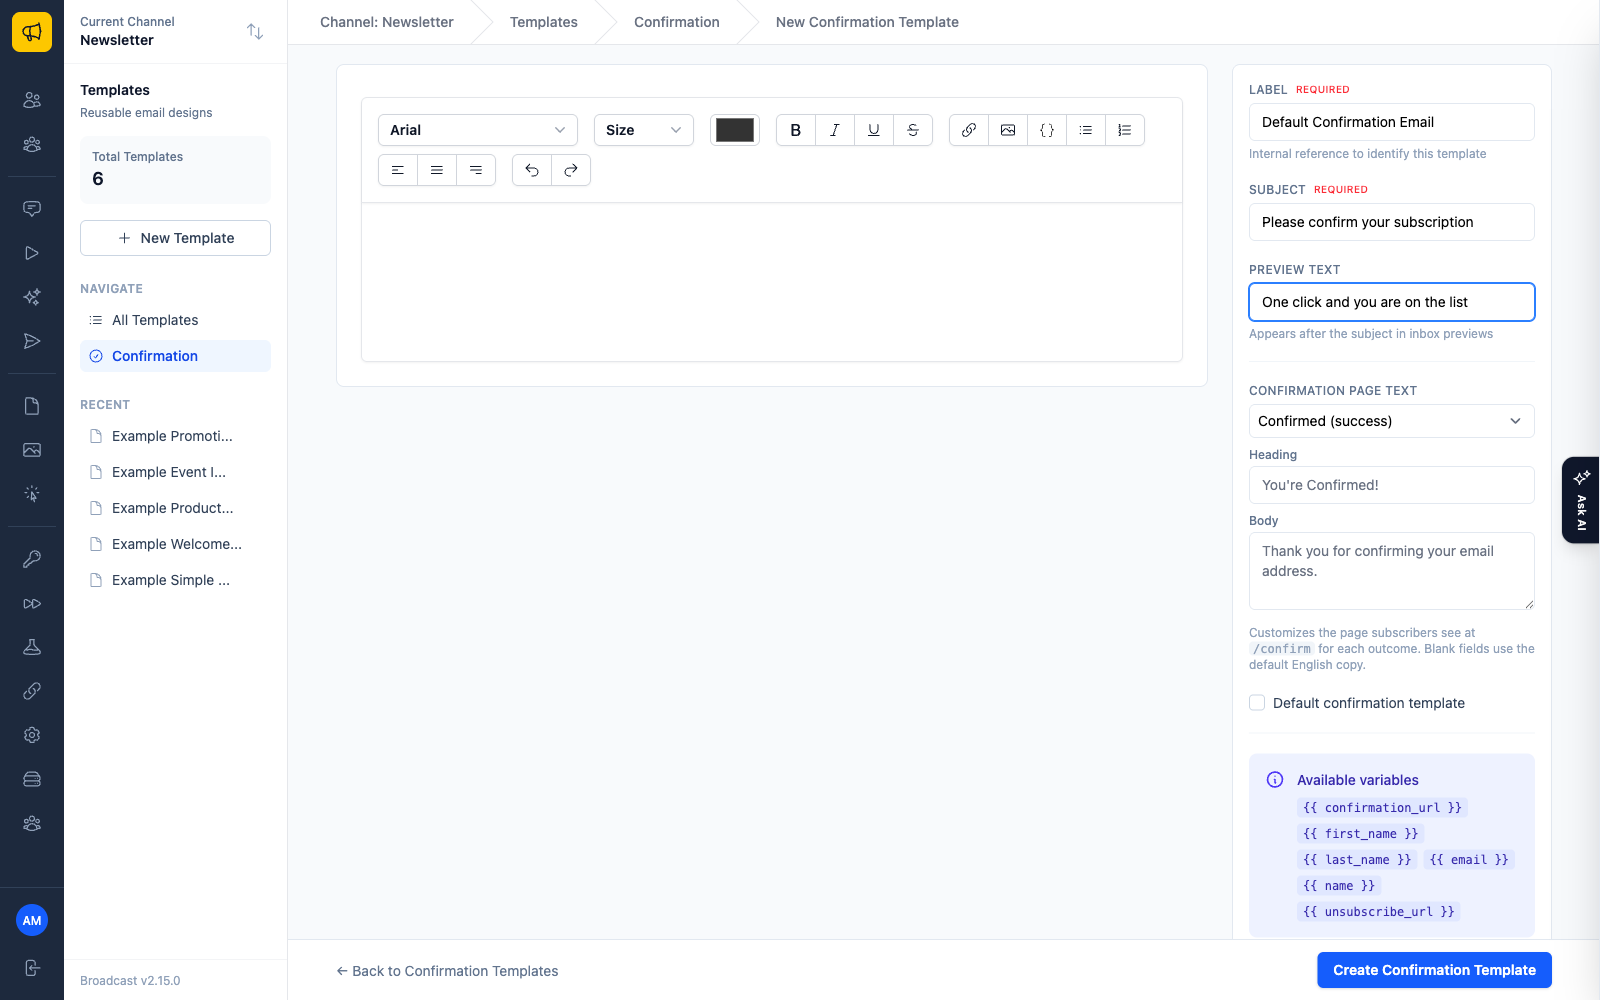
Task: Open the Arial font family dropdown
Action: 478,130
